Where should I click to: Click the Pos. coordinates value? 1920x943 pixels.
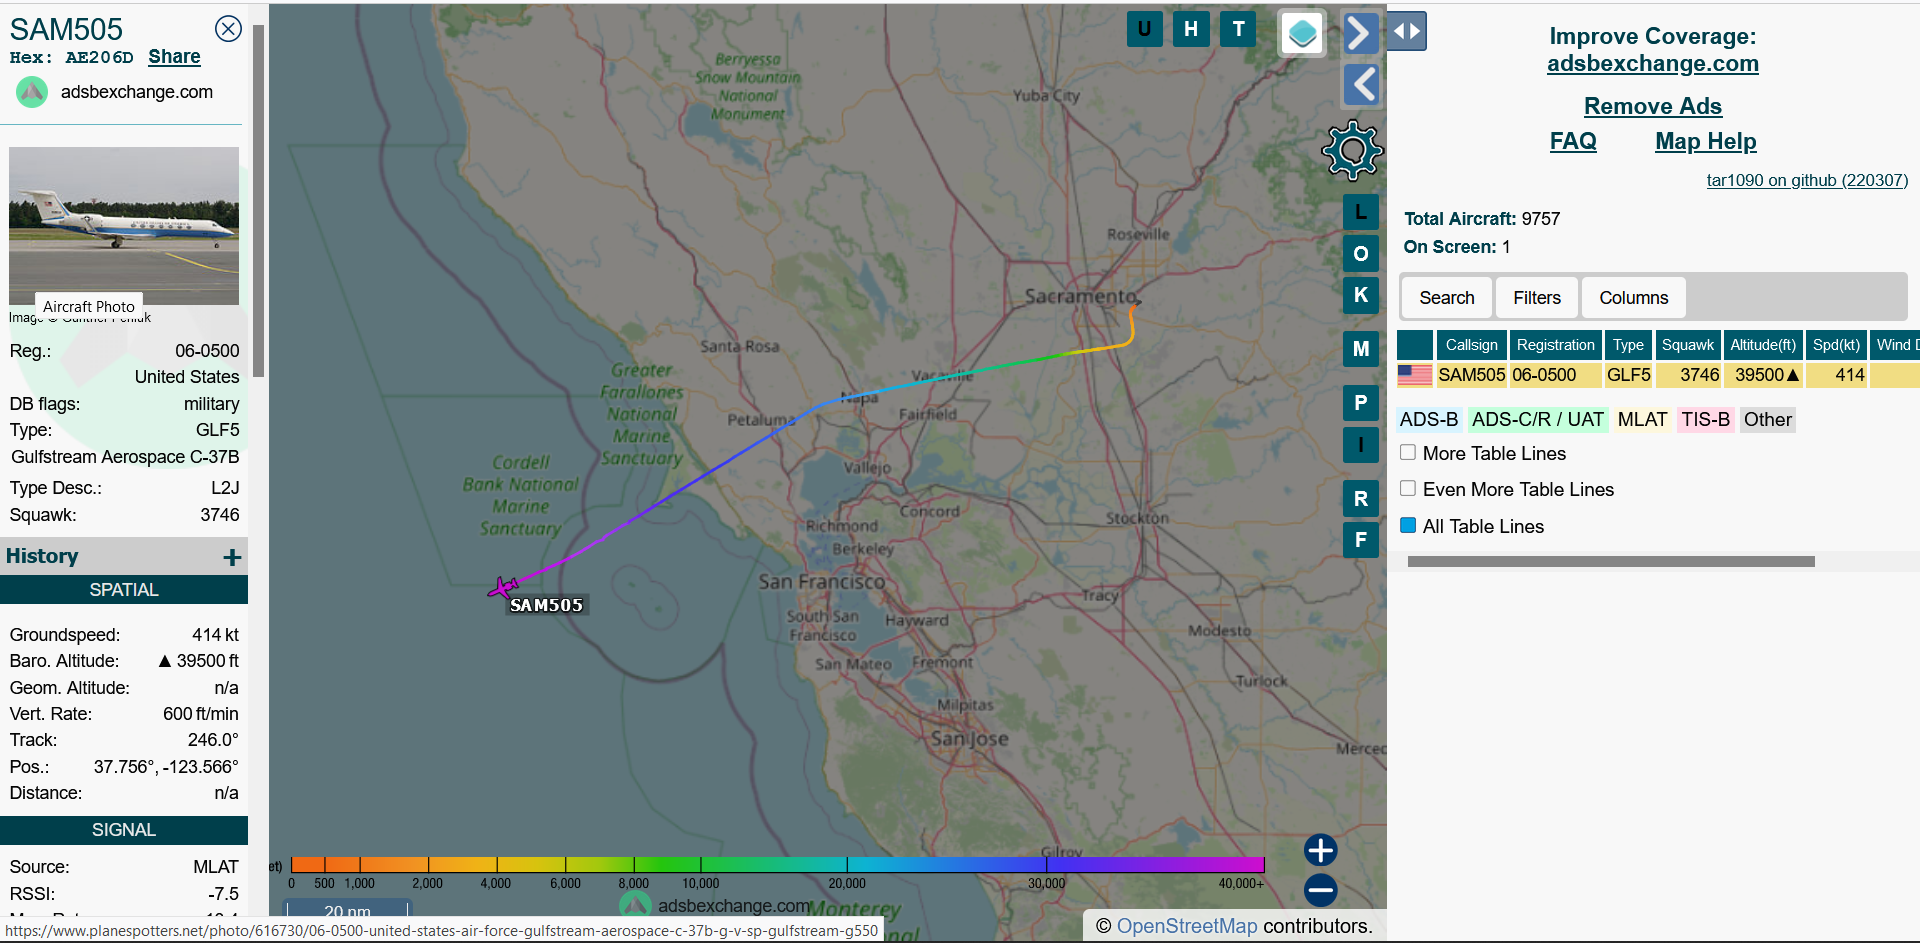pyautogui.click(x=166, y=767)
